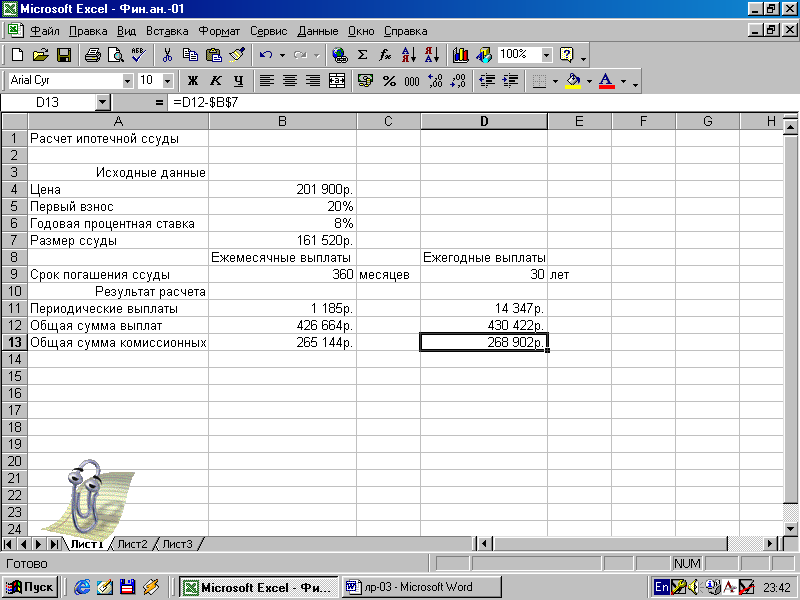Open the Name Box D13 dropdown

(103, 103)
